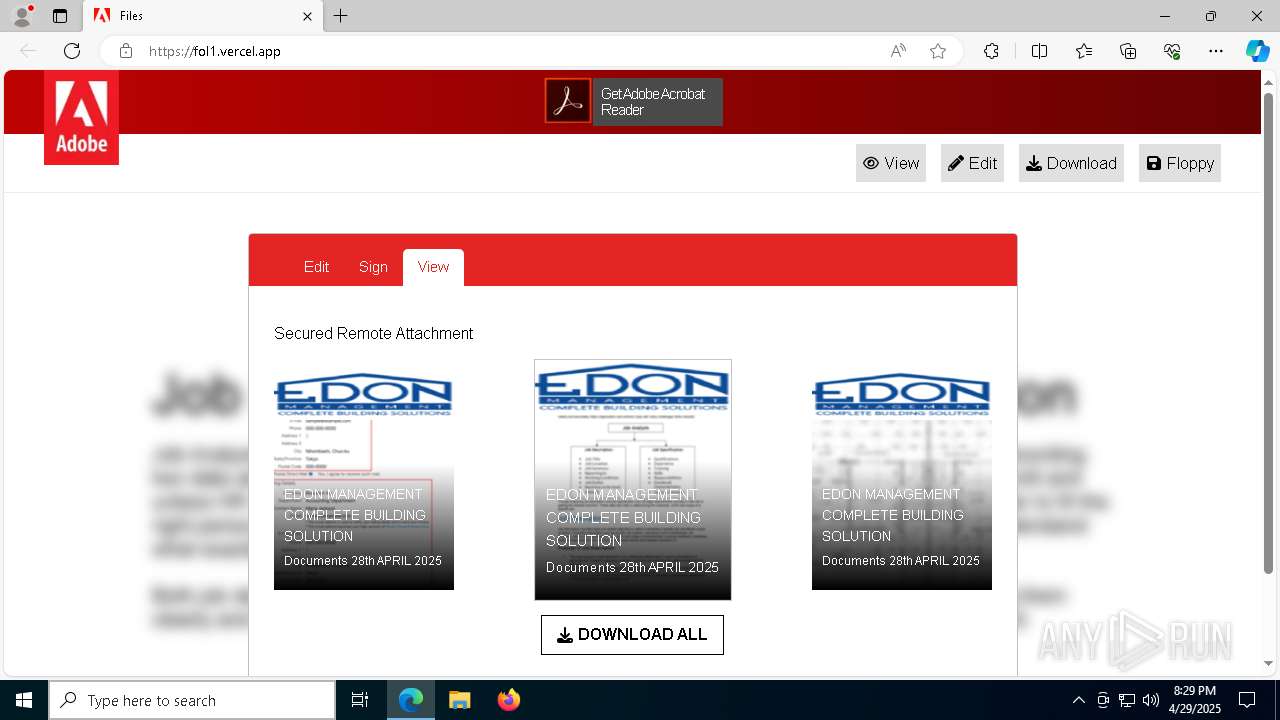Open the Browser essentials icon
1280x720 pixels.
[x=1172, y=51]
